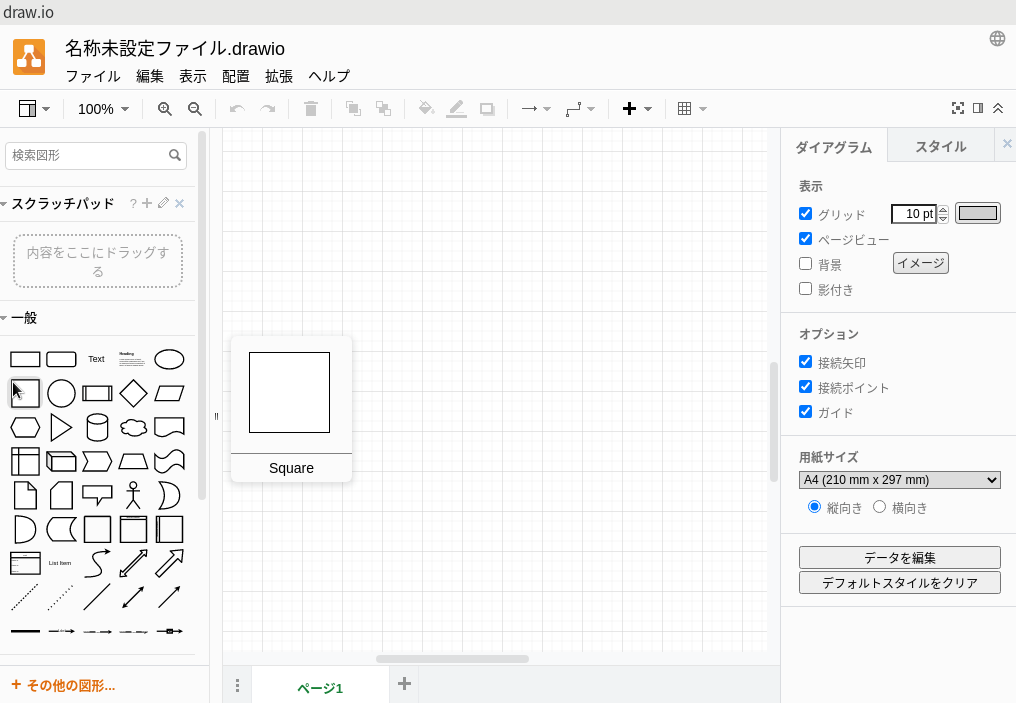Screen dimensions: 1016x703
Task: Click the line color pencil icon
Action: 456,109
